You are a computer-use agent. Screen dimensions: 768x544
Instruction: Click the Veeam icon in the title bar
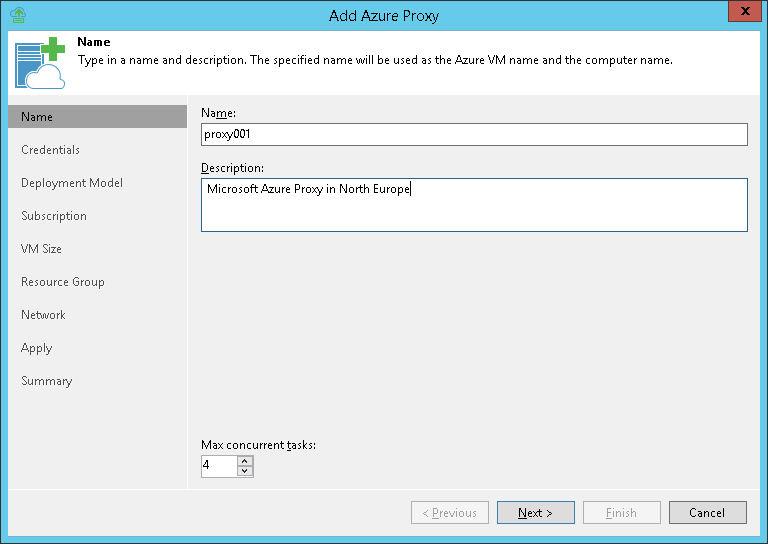[17, 15]
